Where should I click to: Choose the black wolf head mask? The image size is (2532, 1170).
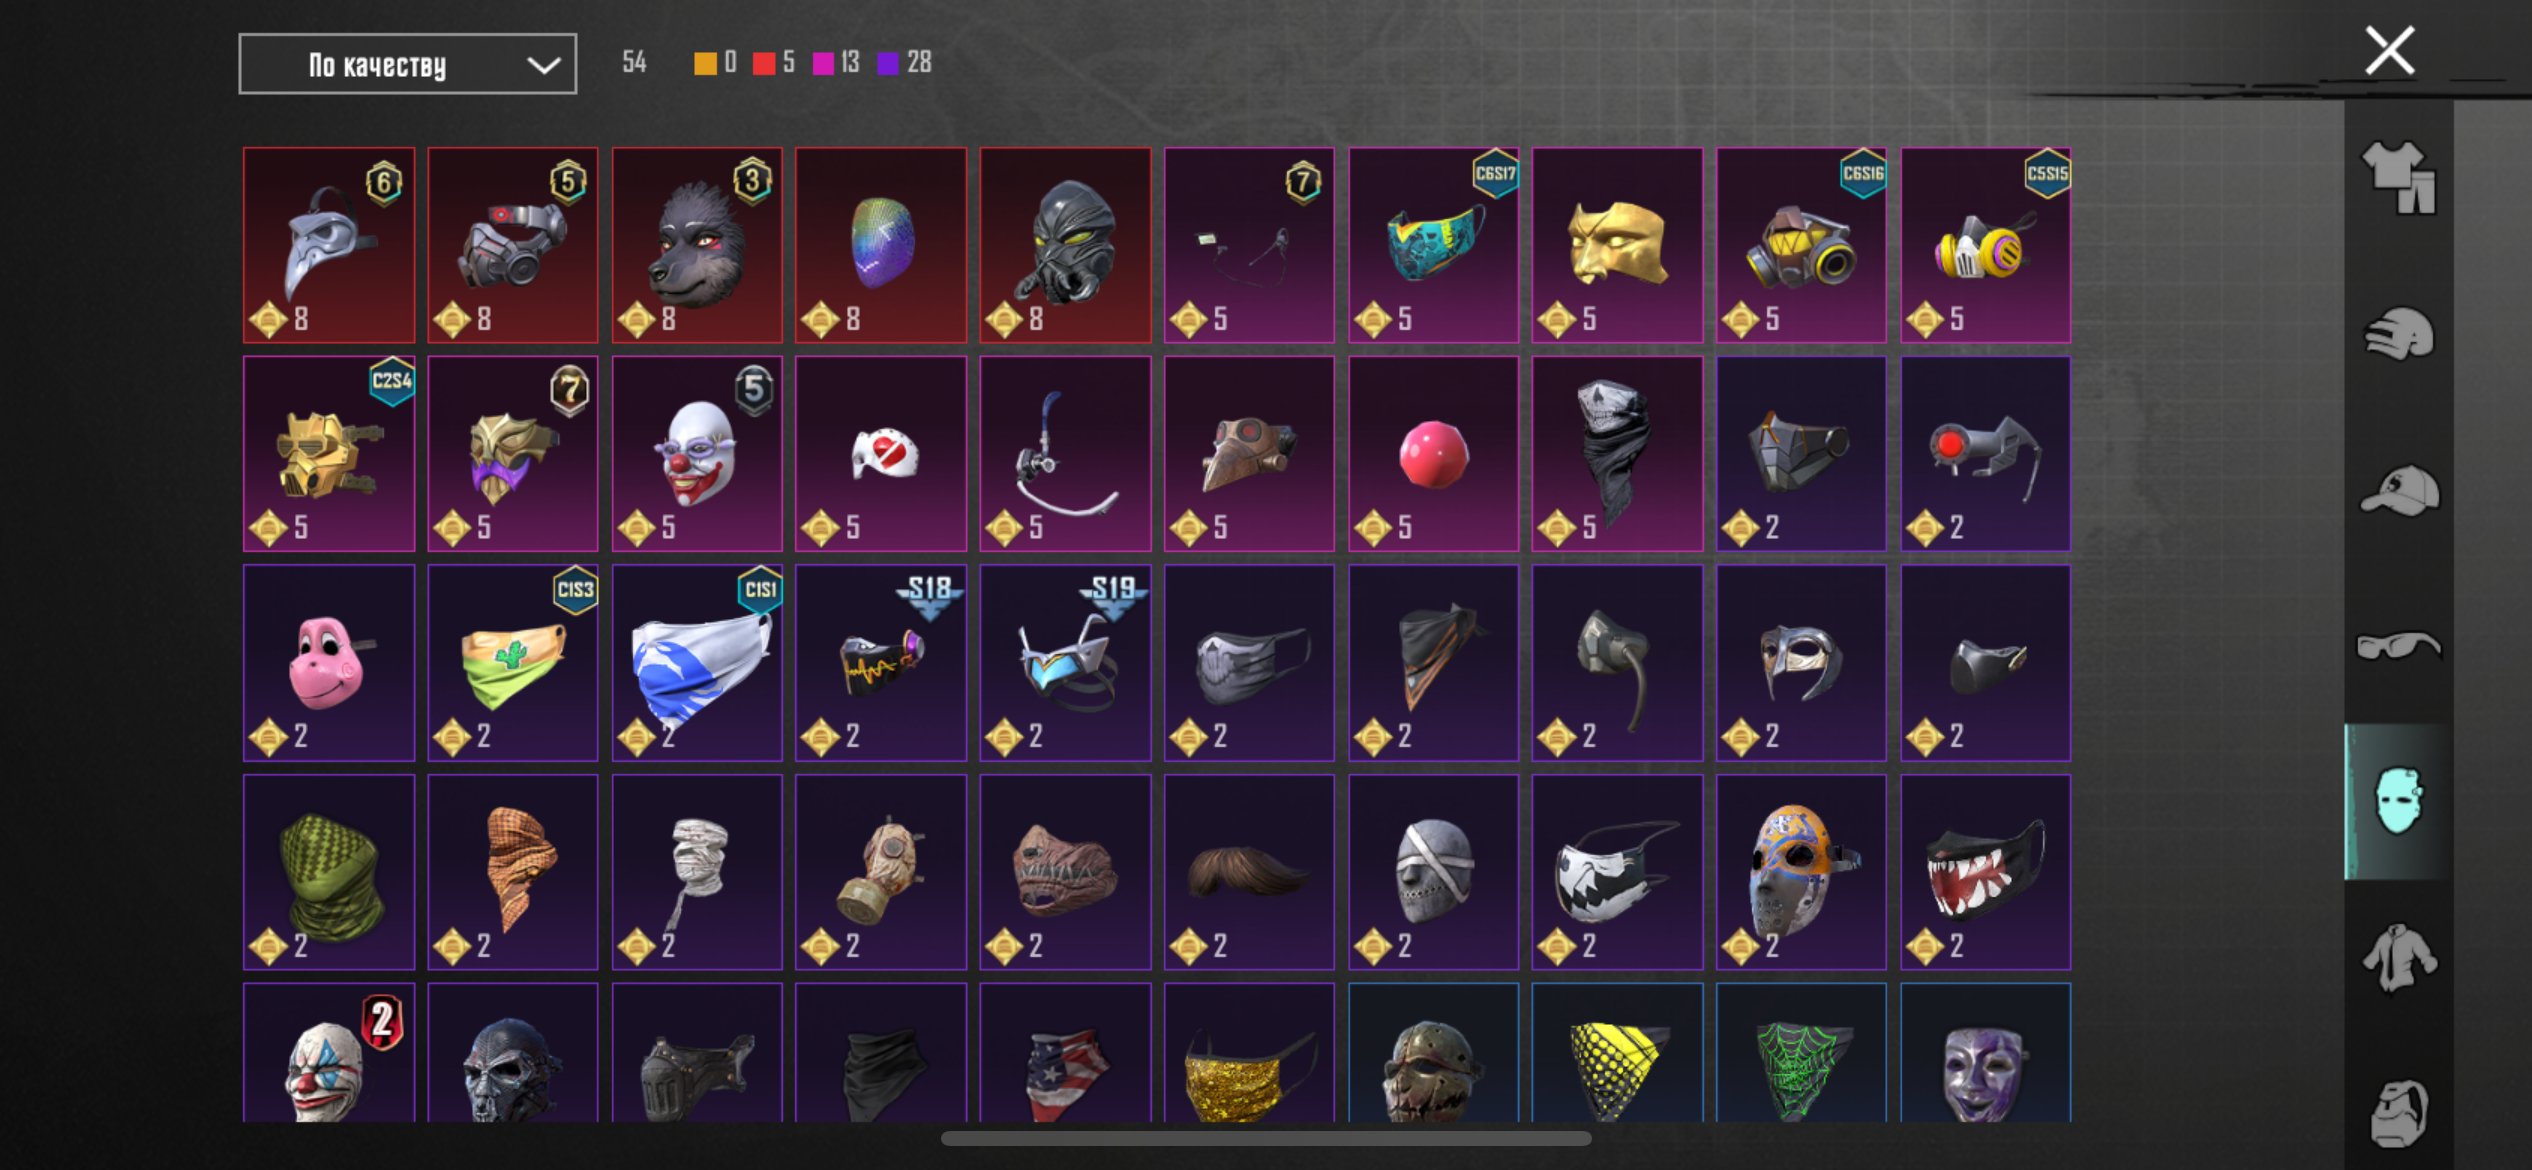pos(697,245)
